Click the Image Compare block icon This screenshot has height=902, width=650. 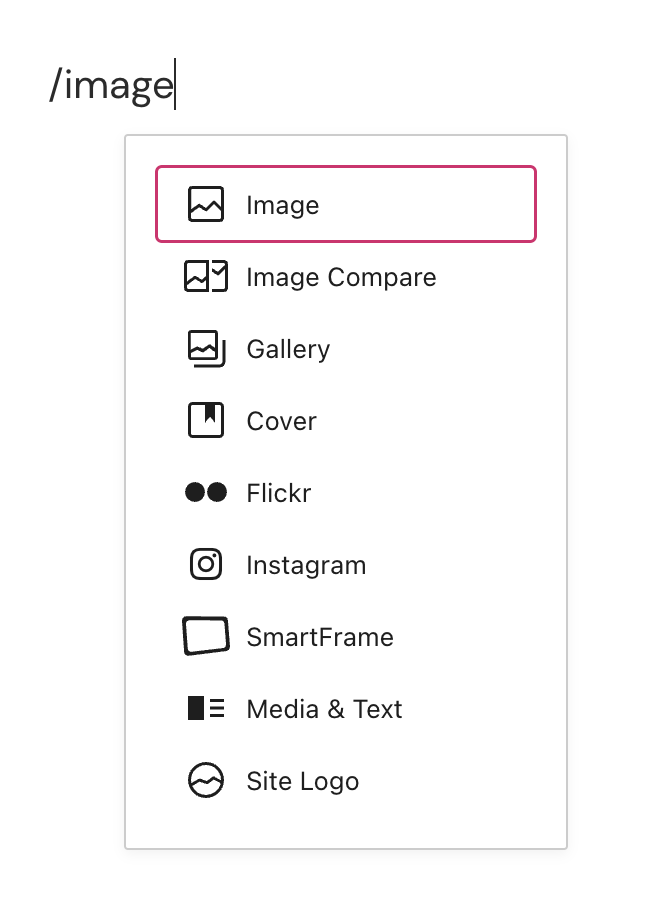coord(206,276)
